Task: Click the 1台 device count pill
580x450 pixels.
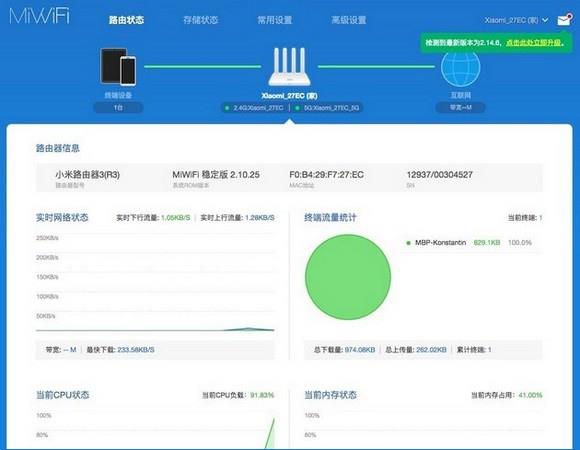Action: pyautogui.click(x=118, y=108)
